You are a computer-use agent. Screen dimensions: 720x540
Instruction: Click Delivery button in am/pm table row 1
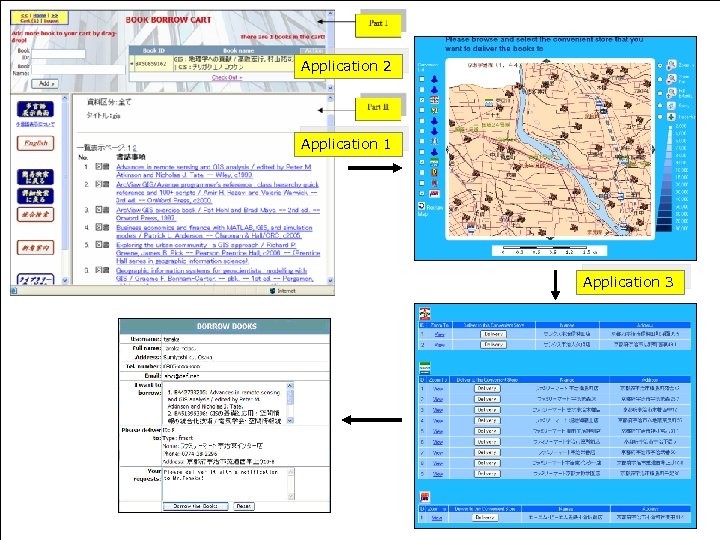(485, 518)
